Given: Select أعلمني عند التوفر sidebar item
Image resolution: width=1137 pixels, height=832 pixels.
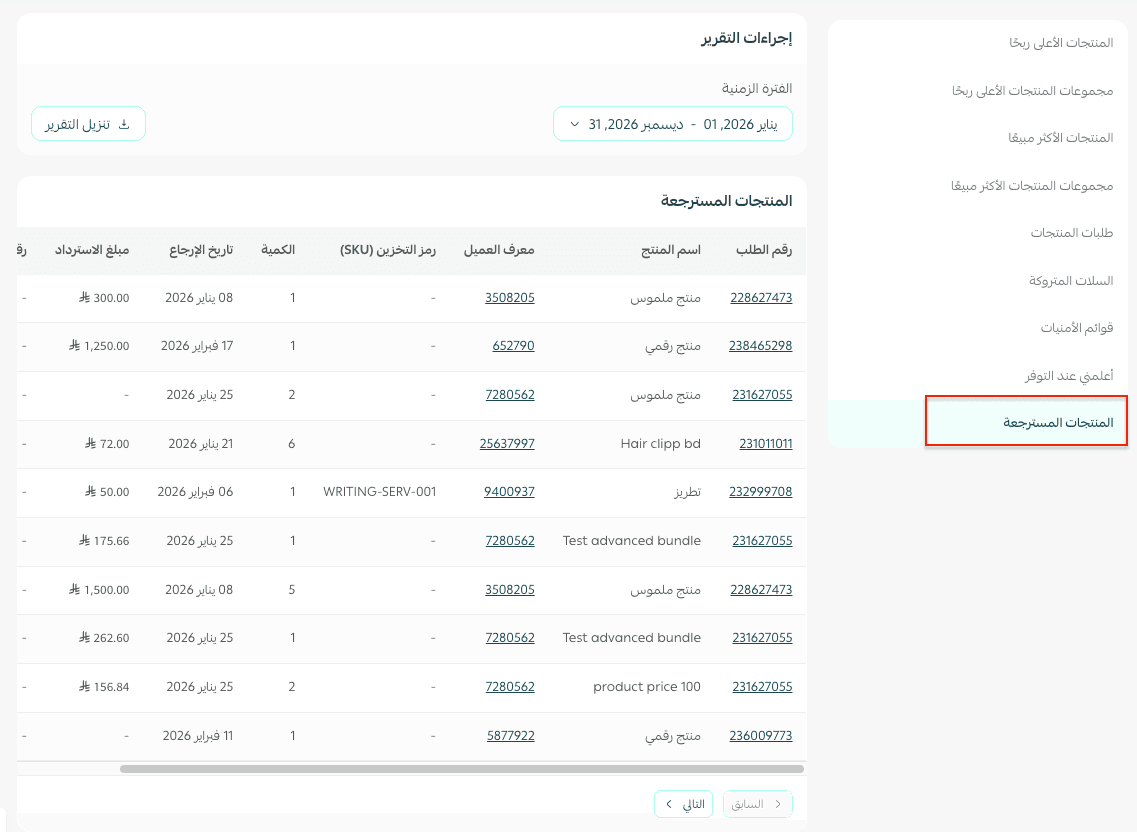Looking at the screenshot, I should pos(1068,376).
